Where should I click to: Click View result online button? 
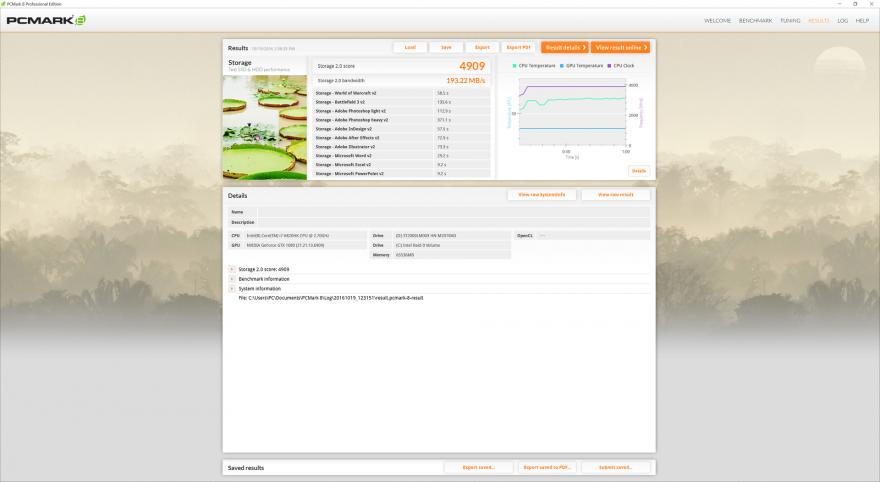point(620,47)
